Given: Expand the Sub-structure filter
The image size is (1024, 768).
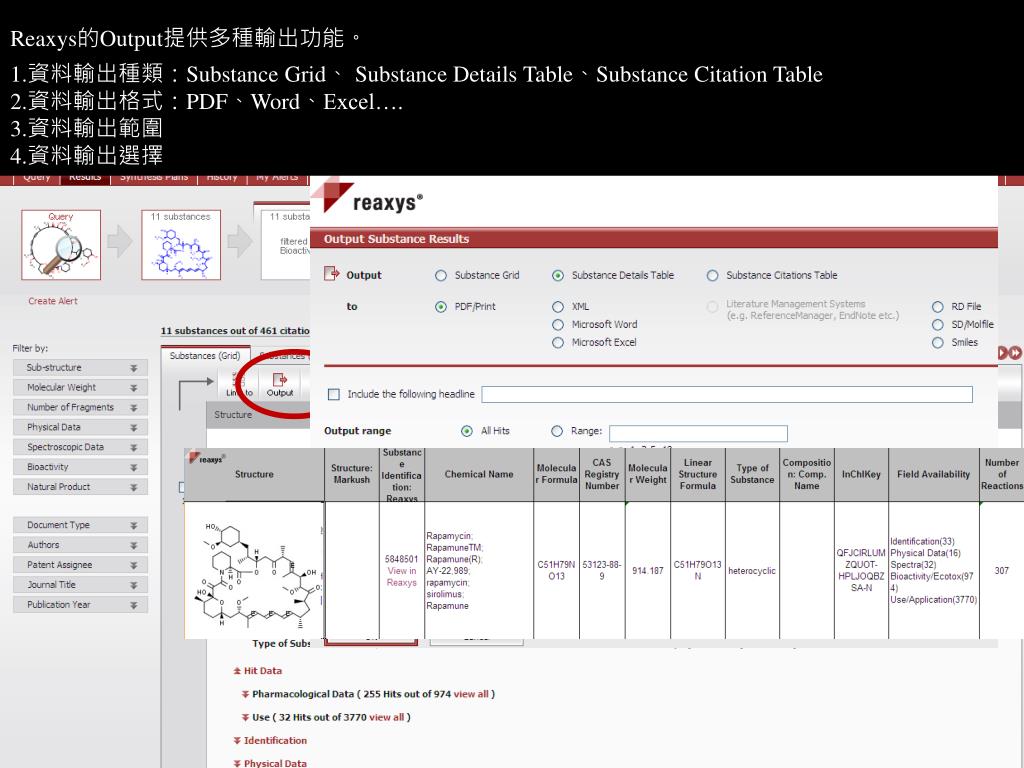Looking at the screenshot, I should click(x=80, y=368).
